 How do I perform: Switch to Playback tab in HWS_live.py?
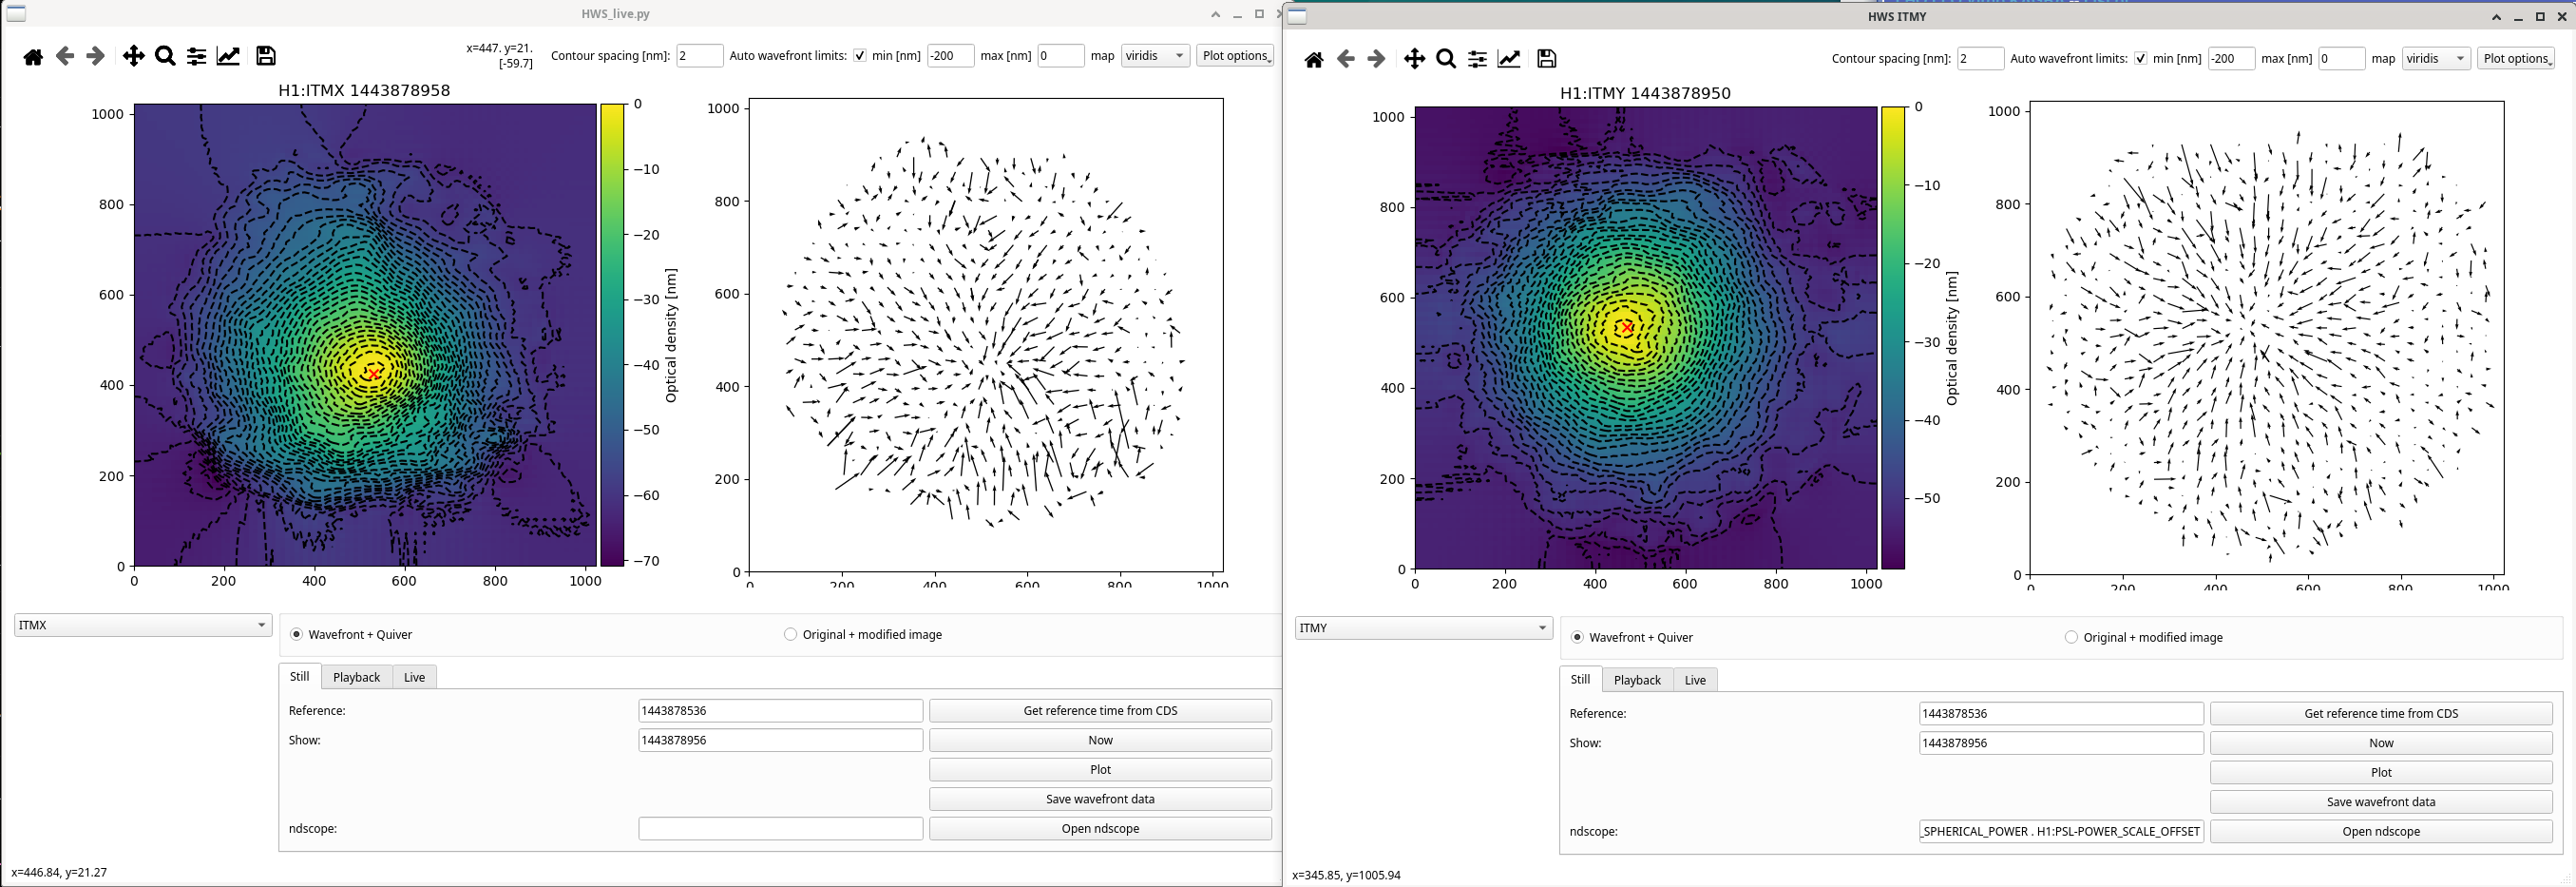coord(356,678)
